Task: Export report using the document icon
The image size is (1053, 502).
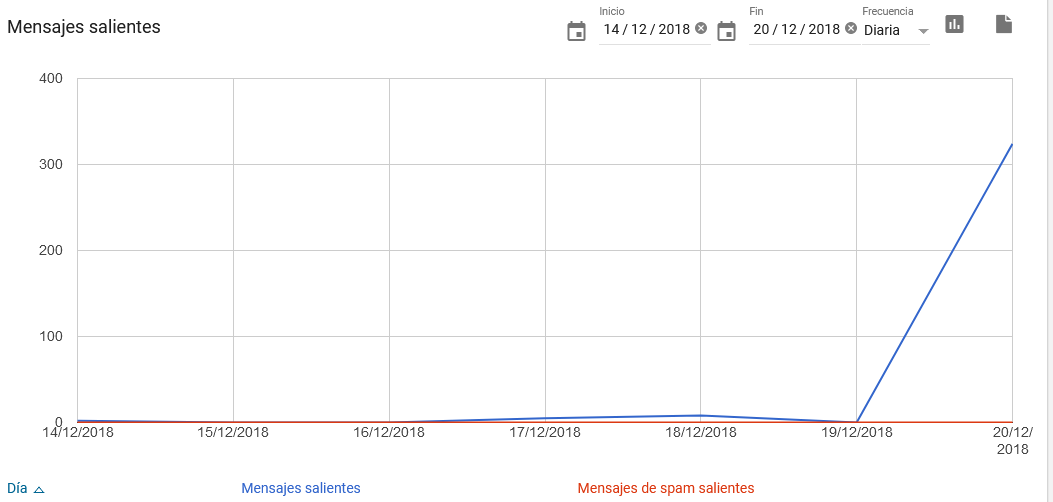Action: click(x=1004, y=24)
